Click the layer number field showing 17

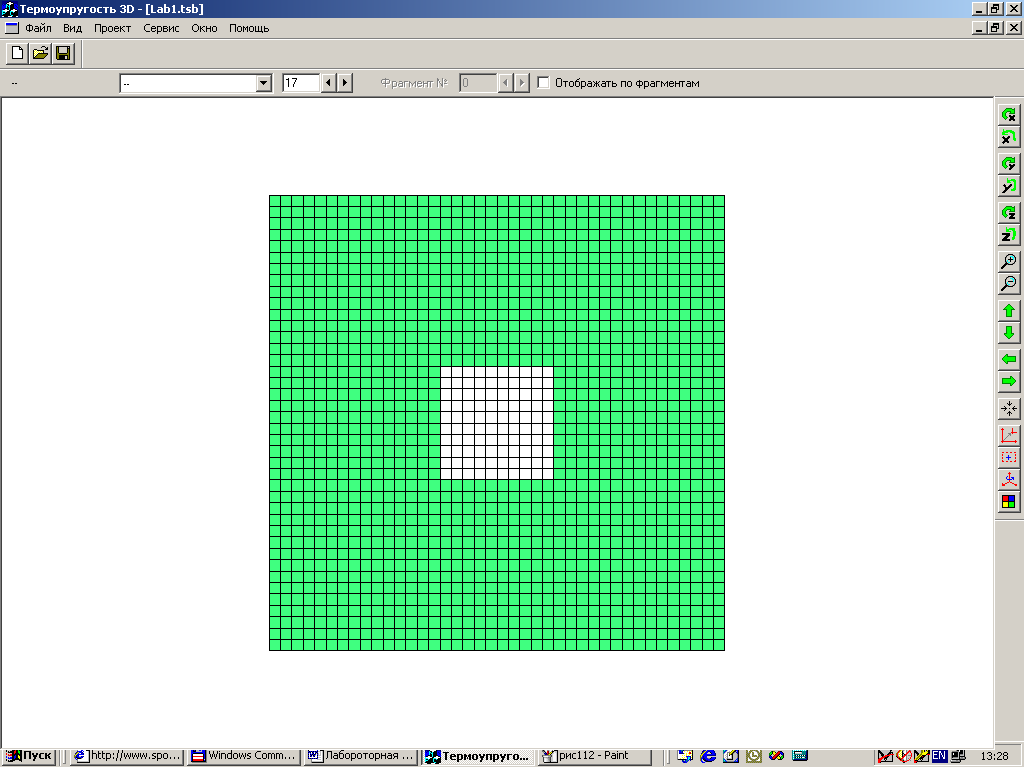[301, 83]
